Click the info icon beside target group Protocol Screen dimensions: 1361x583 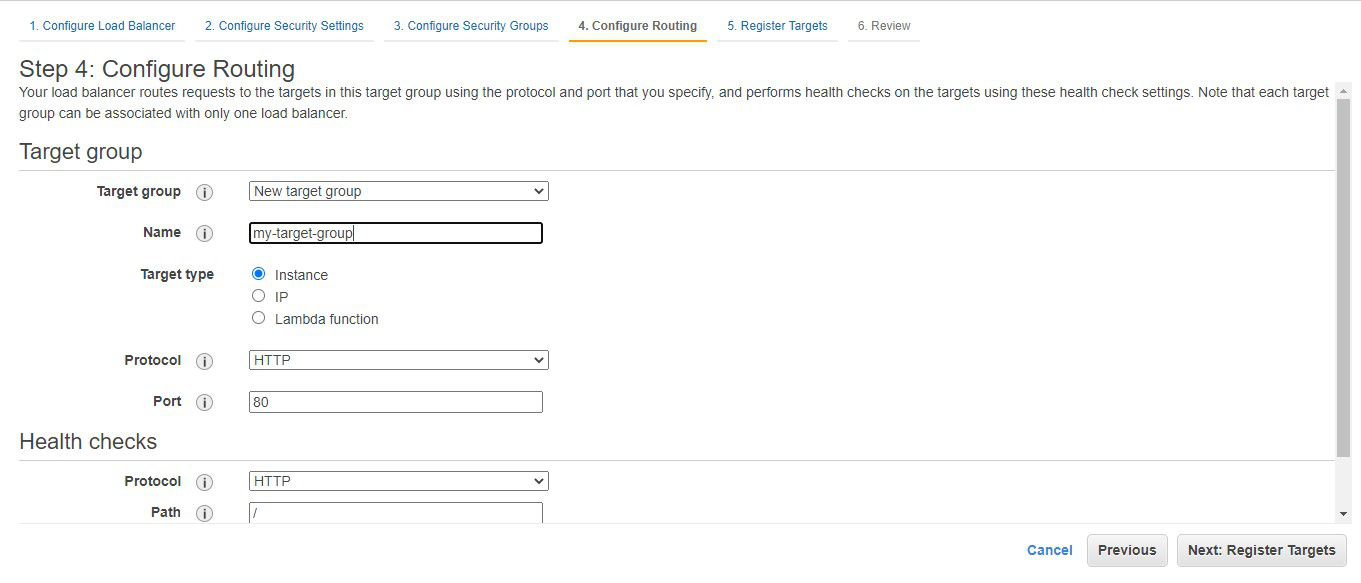point(204,361)
